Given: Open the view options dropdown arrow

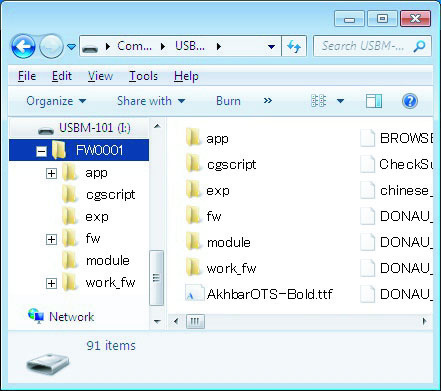Looking at the screenshot, I should point(340,101).
